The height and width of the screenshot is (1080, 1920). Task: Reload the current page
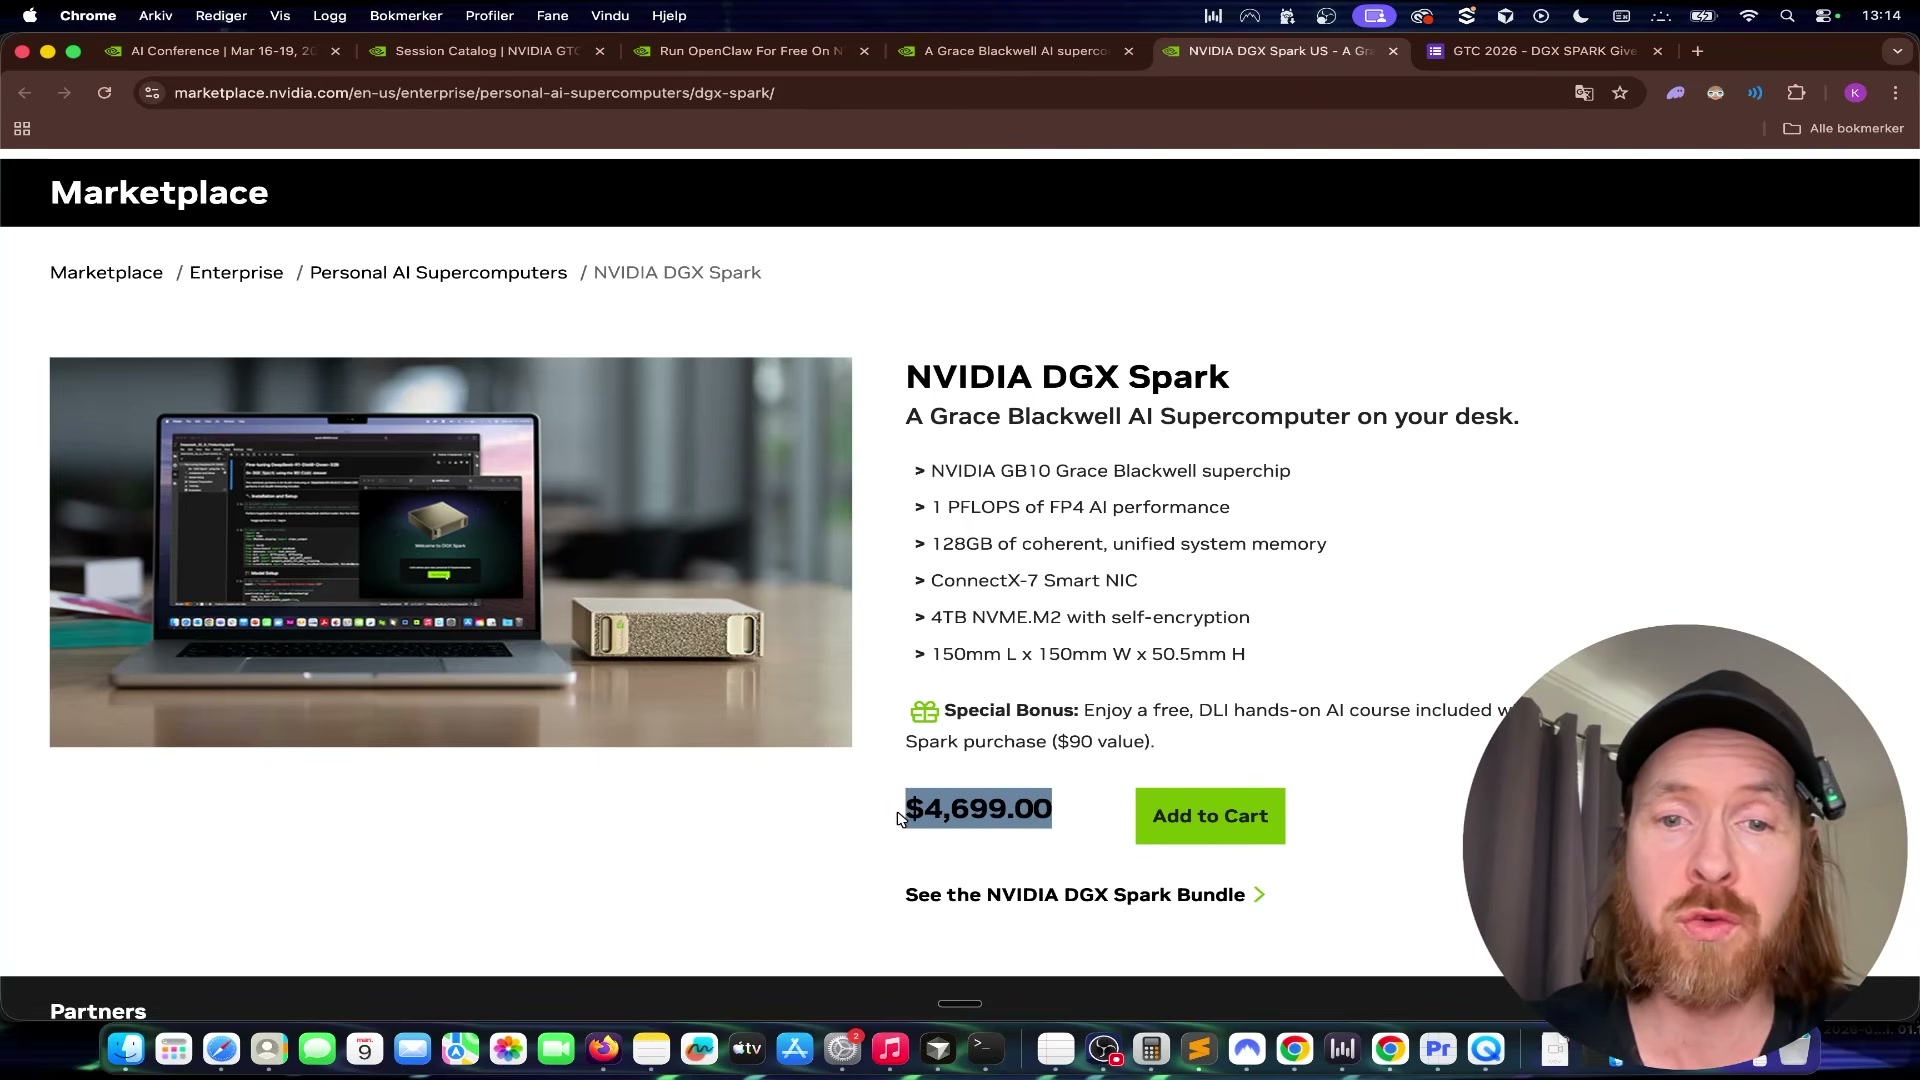point(104,93)
